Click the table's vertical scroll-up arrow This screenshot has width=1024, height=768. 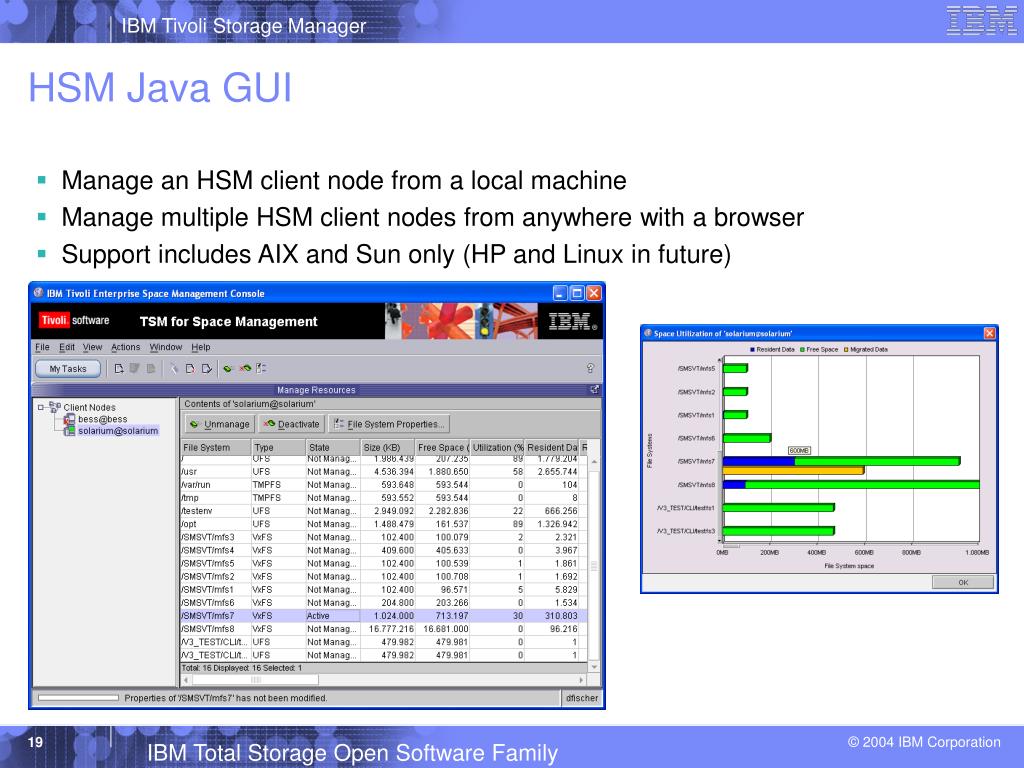pos(594,462)
